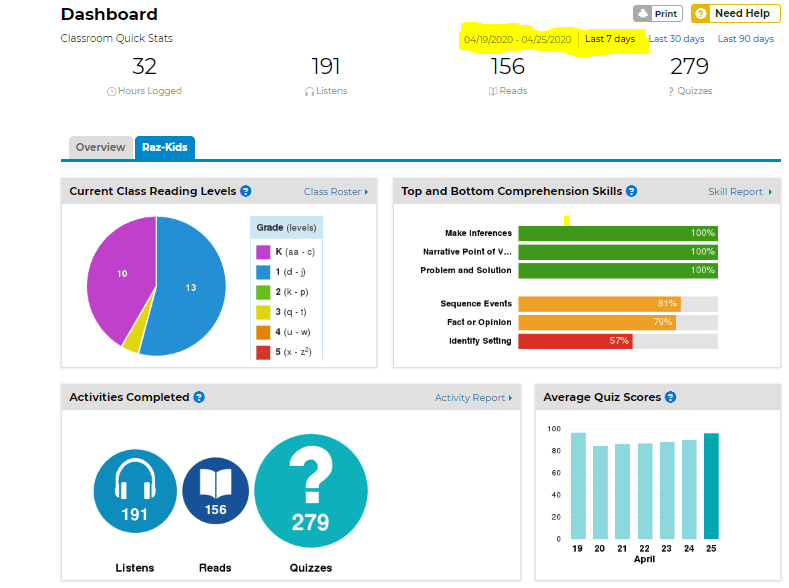Click the Print button
The height and width of the screenshot is (588, 789).
(x=658, y=14)
